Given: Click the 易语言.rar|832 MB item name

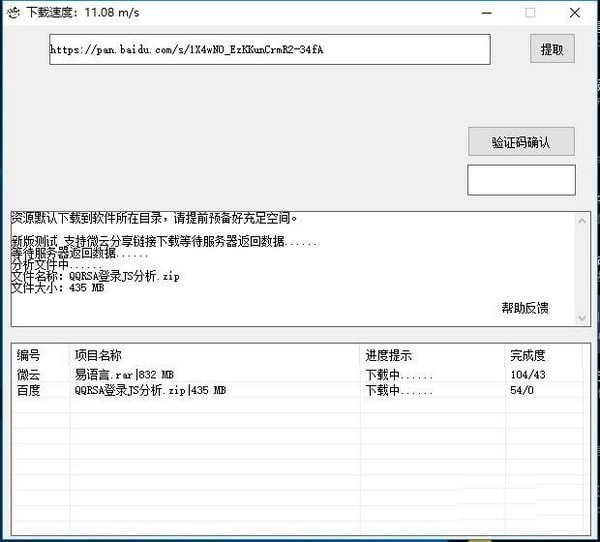Looking at the screenshot, I should [124, 374].
